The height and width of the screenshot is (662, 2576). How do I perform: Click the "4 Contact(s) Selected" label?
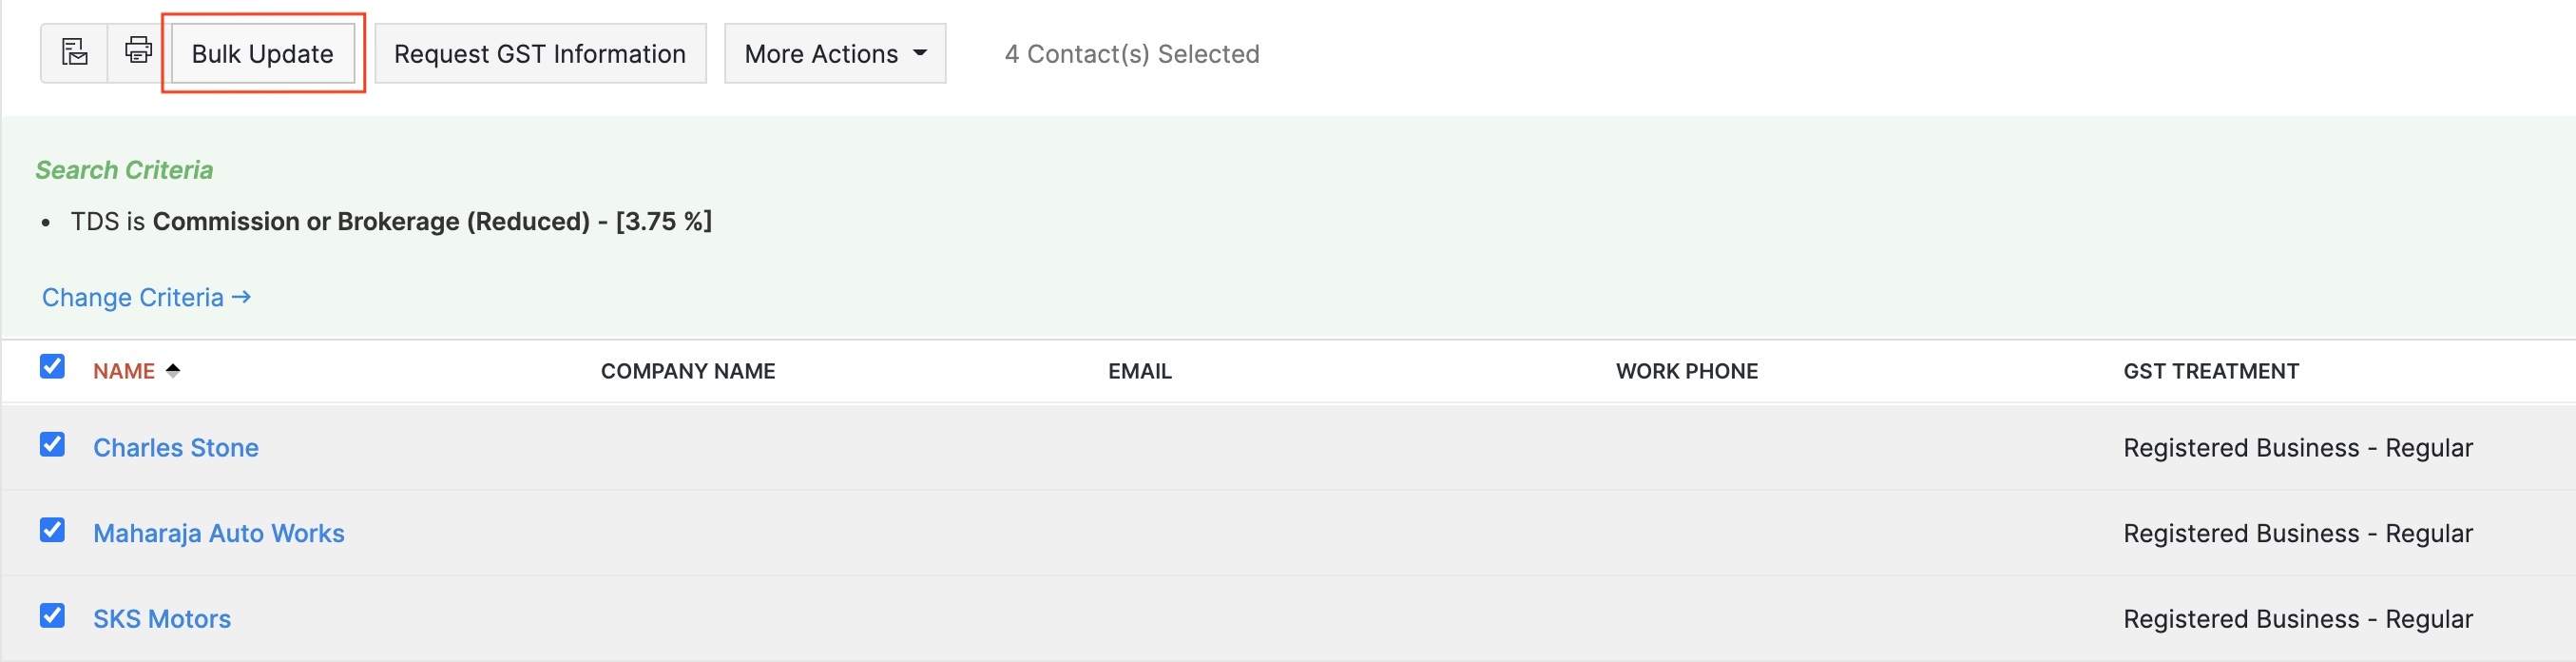1132,54
